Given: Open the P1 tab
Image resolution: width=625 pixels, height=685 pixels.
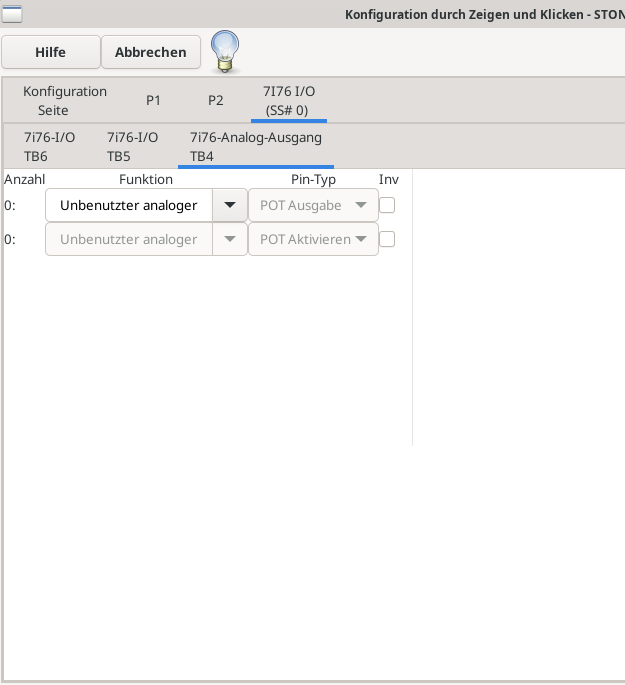Looking at the screenshot, I should coord(153,100).
